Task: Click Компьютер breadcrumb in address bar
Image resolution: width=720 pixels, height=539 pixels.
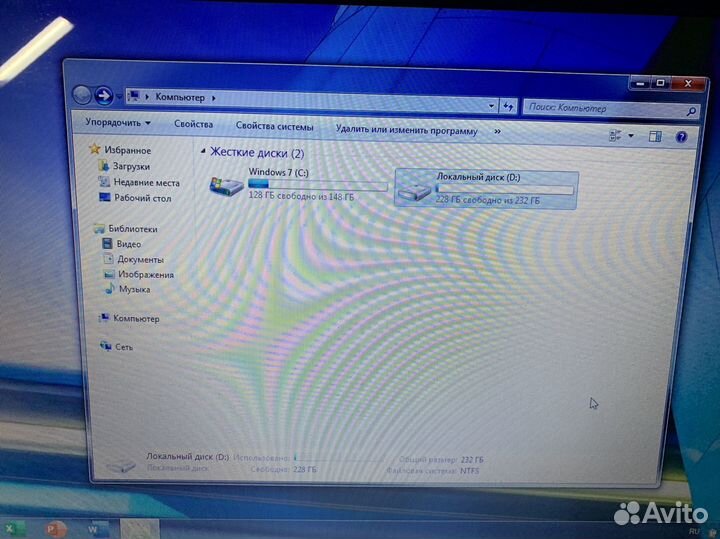Action: (x=180, y=97)
